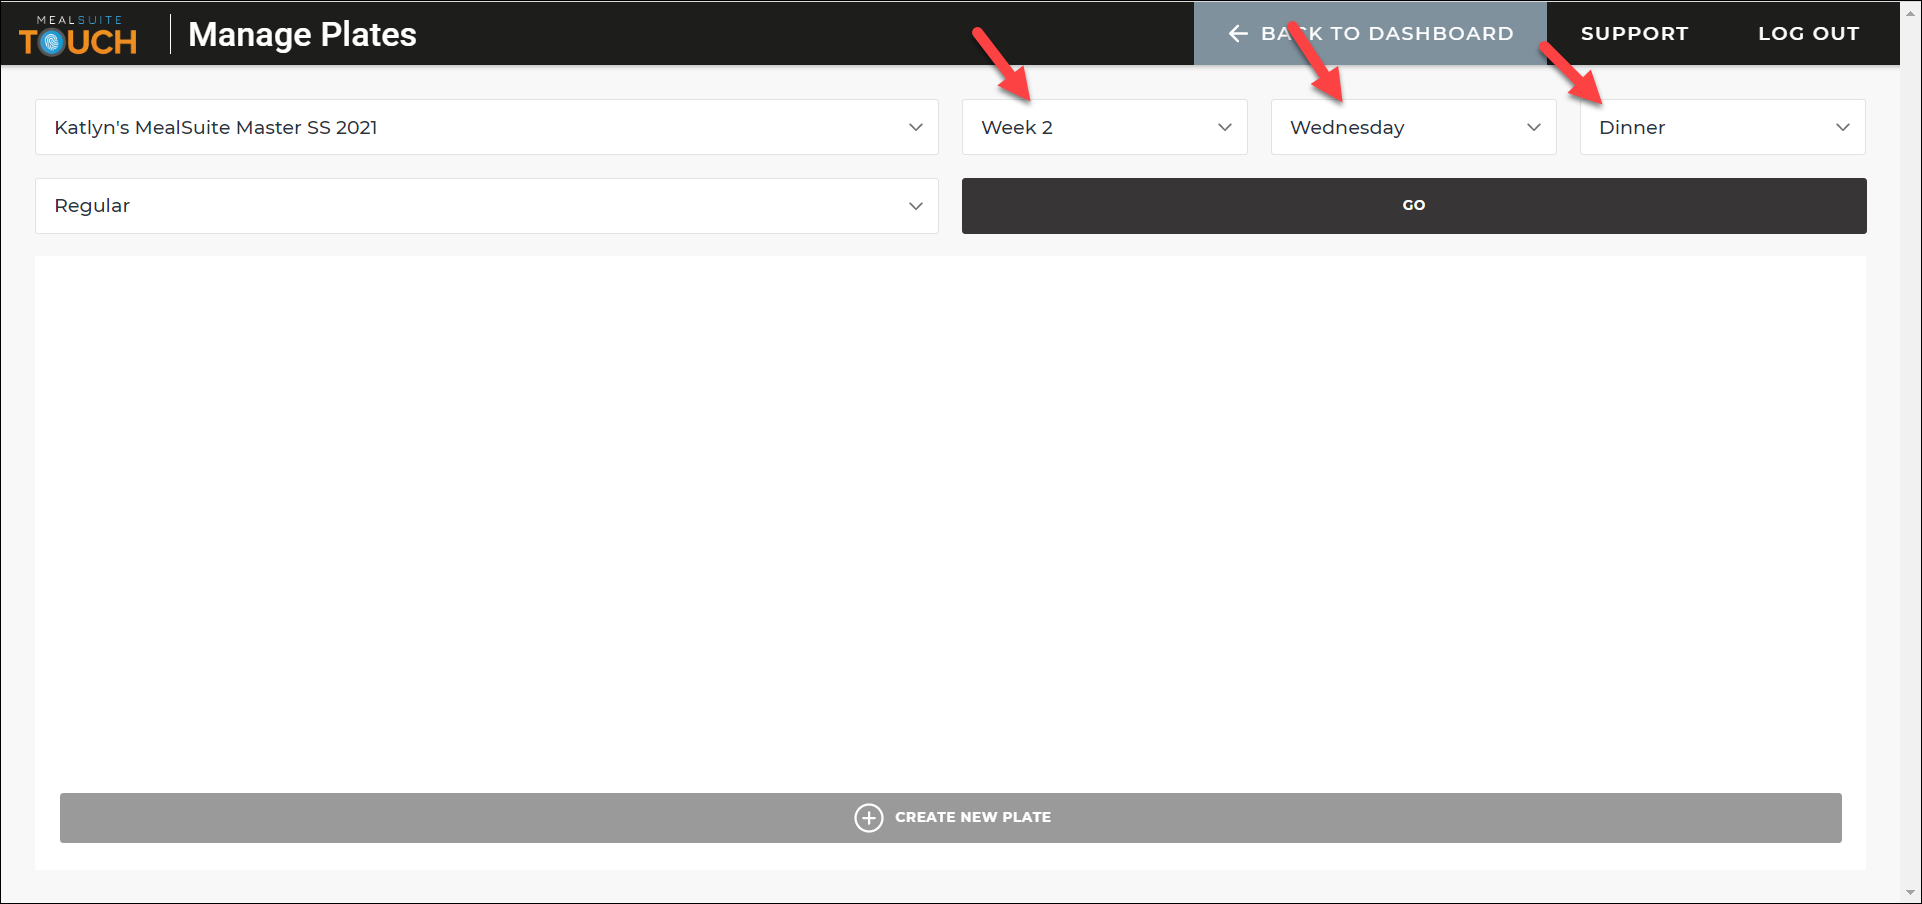Click the page scrollbar down arrow
This screenshot has width=1922, height=904.
1910,892
